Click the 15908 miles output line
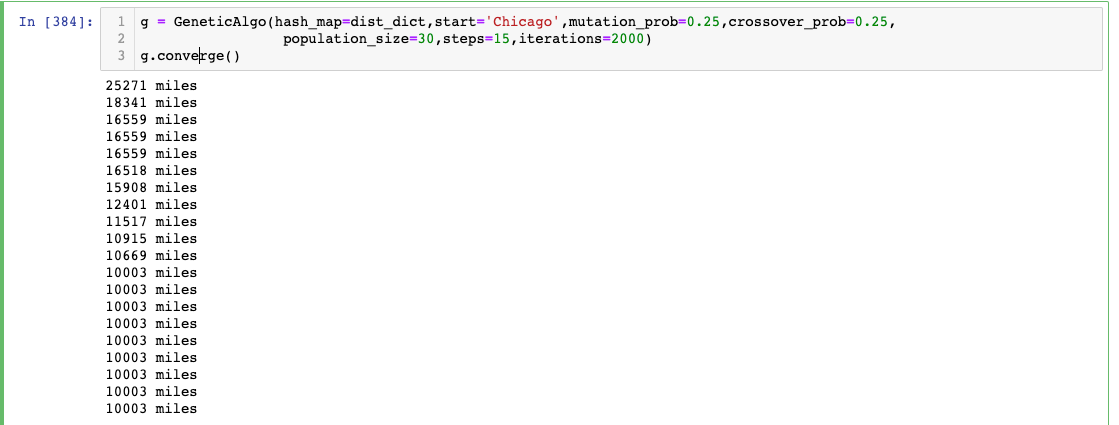Image resolution: width=1119 pixels, height=425 pixels. tap(151, 188)
